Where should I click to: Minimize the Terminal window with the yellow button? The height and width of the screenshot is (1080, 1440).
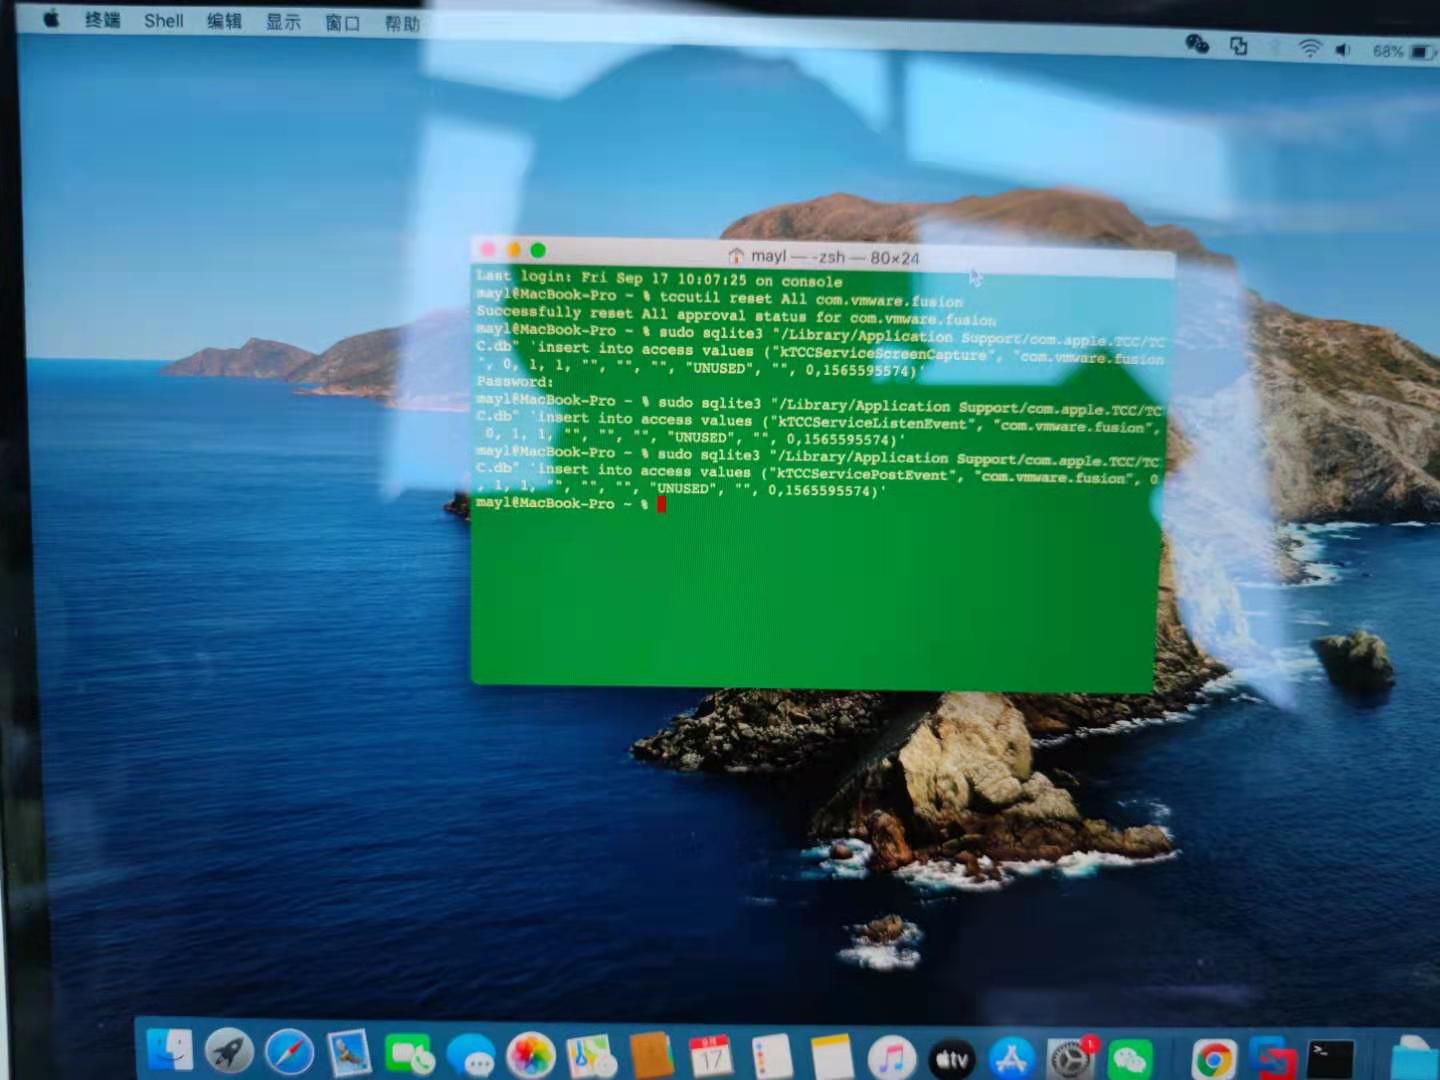513,249
